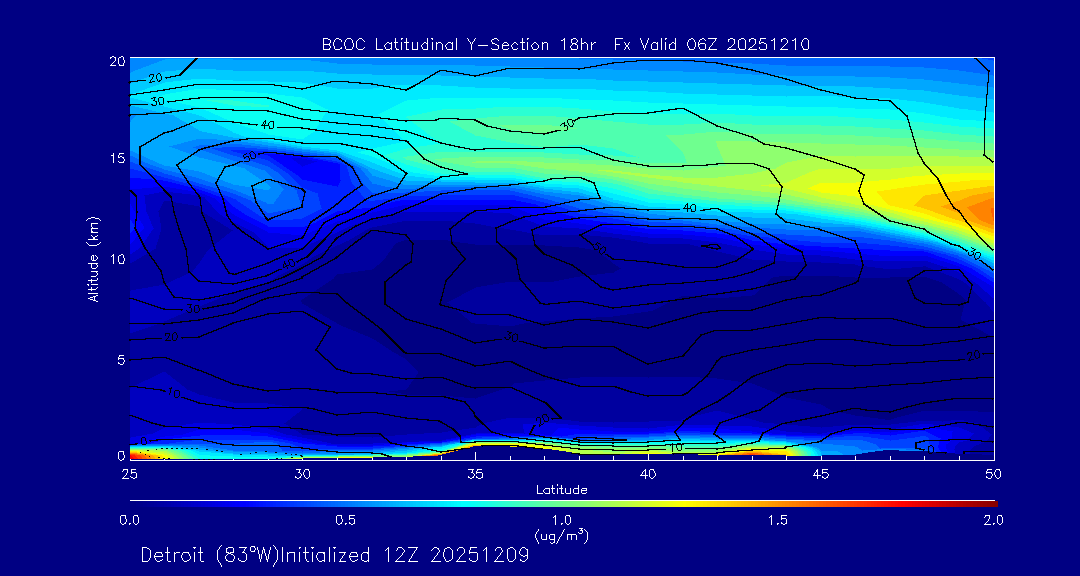Click the "Initialized 12Z 20251209" footer text
The width and height of the screenshot is (1080, 576).
pos(405,555)
